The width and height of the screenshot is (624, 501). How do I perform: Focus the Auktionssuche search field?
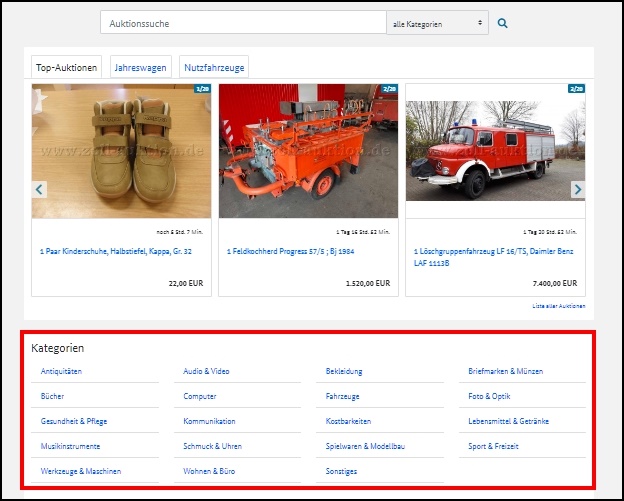coord(243,23)
